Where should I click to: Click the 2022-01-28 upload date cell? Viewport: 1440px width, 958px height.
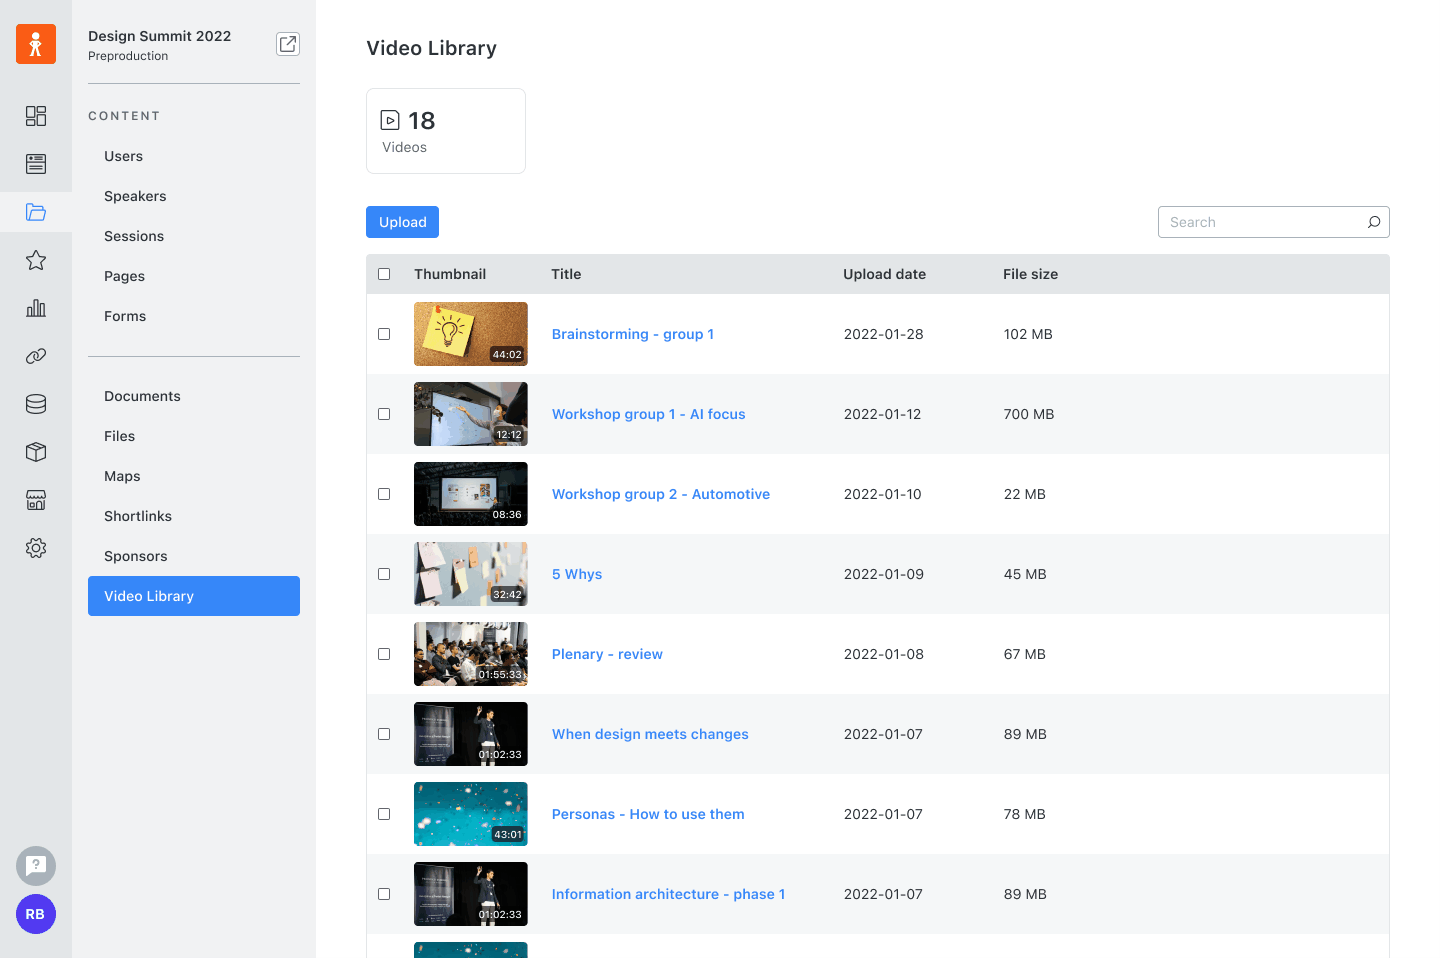[884, 334]
